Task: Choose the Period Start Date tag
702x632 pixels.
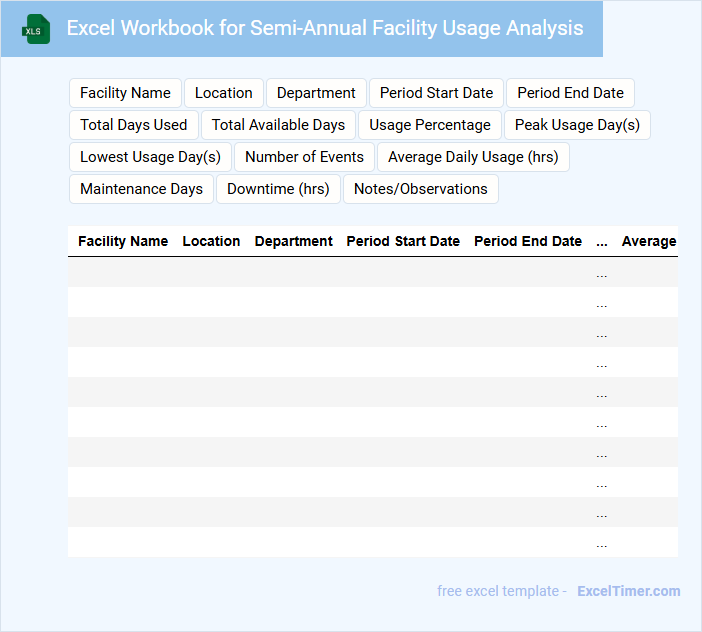Action: point(436,93)
